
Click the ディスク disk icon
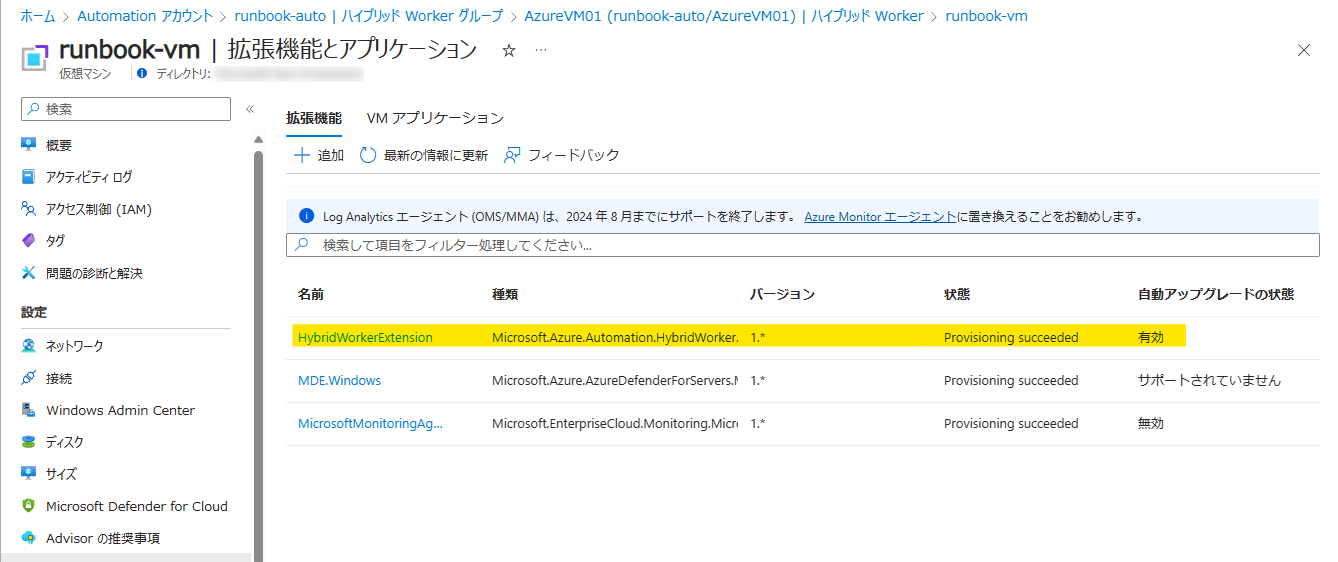[x=29, y=442]
